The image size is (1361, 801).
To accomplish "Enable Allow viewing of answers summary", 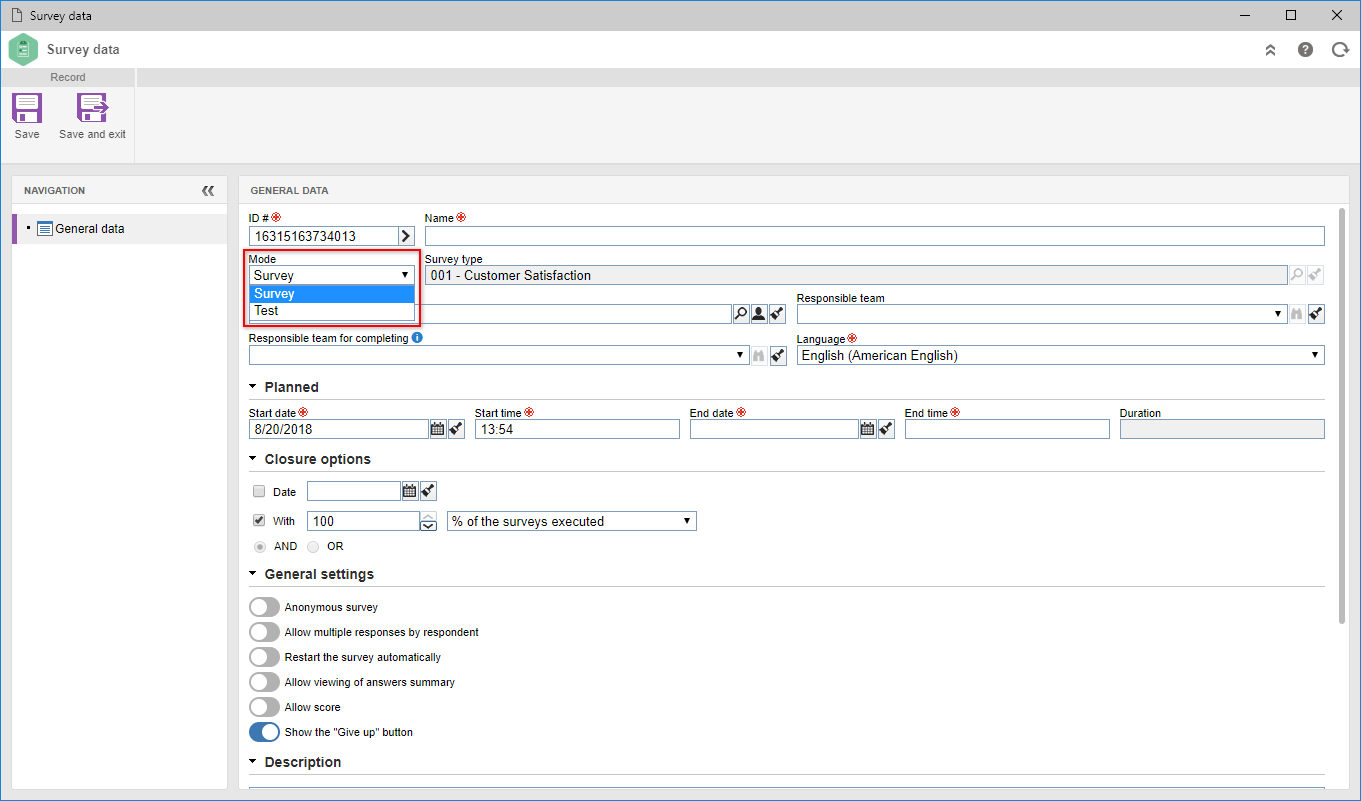I will [264, 682].
